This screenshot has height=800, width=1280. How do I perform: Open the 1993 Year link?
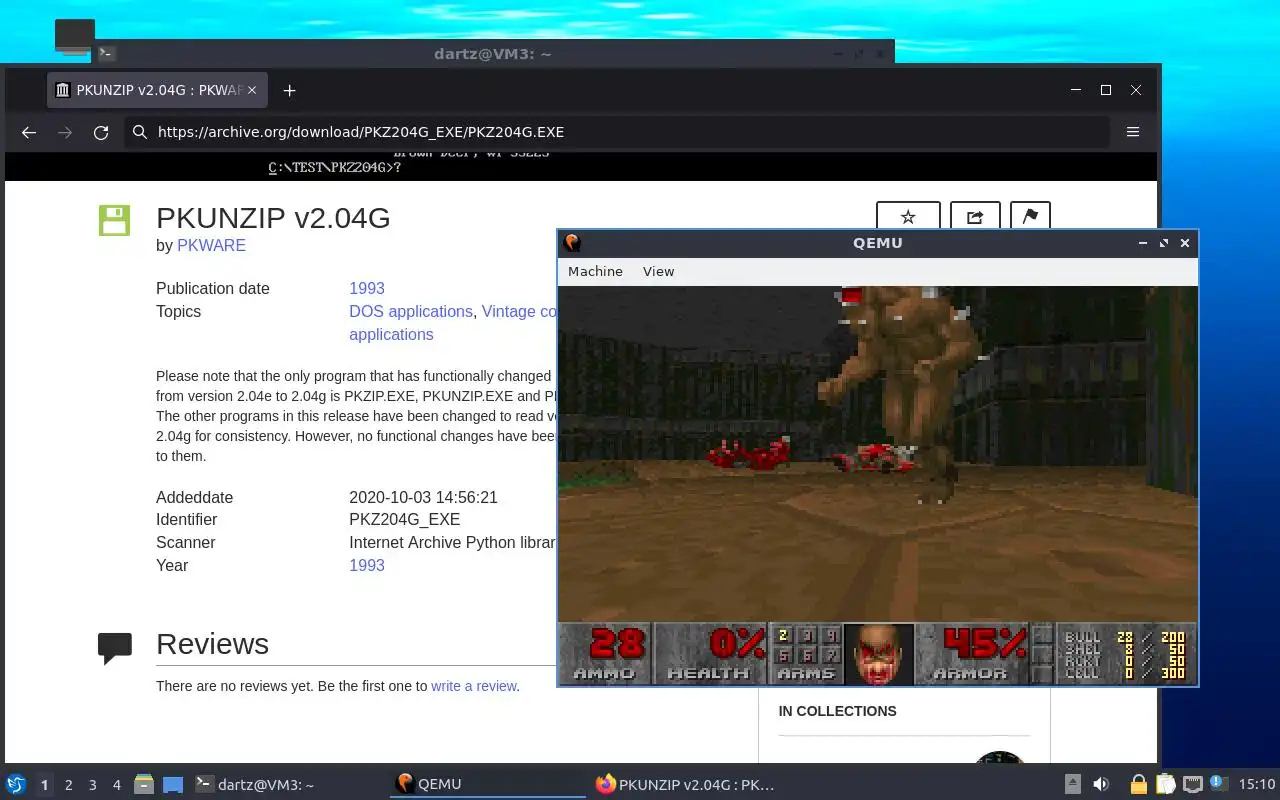(x=367, y=565)
